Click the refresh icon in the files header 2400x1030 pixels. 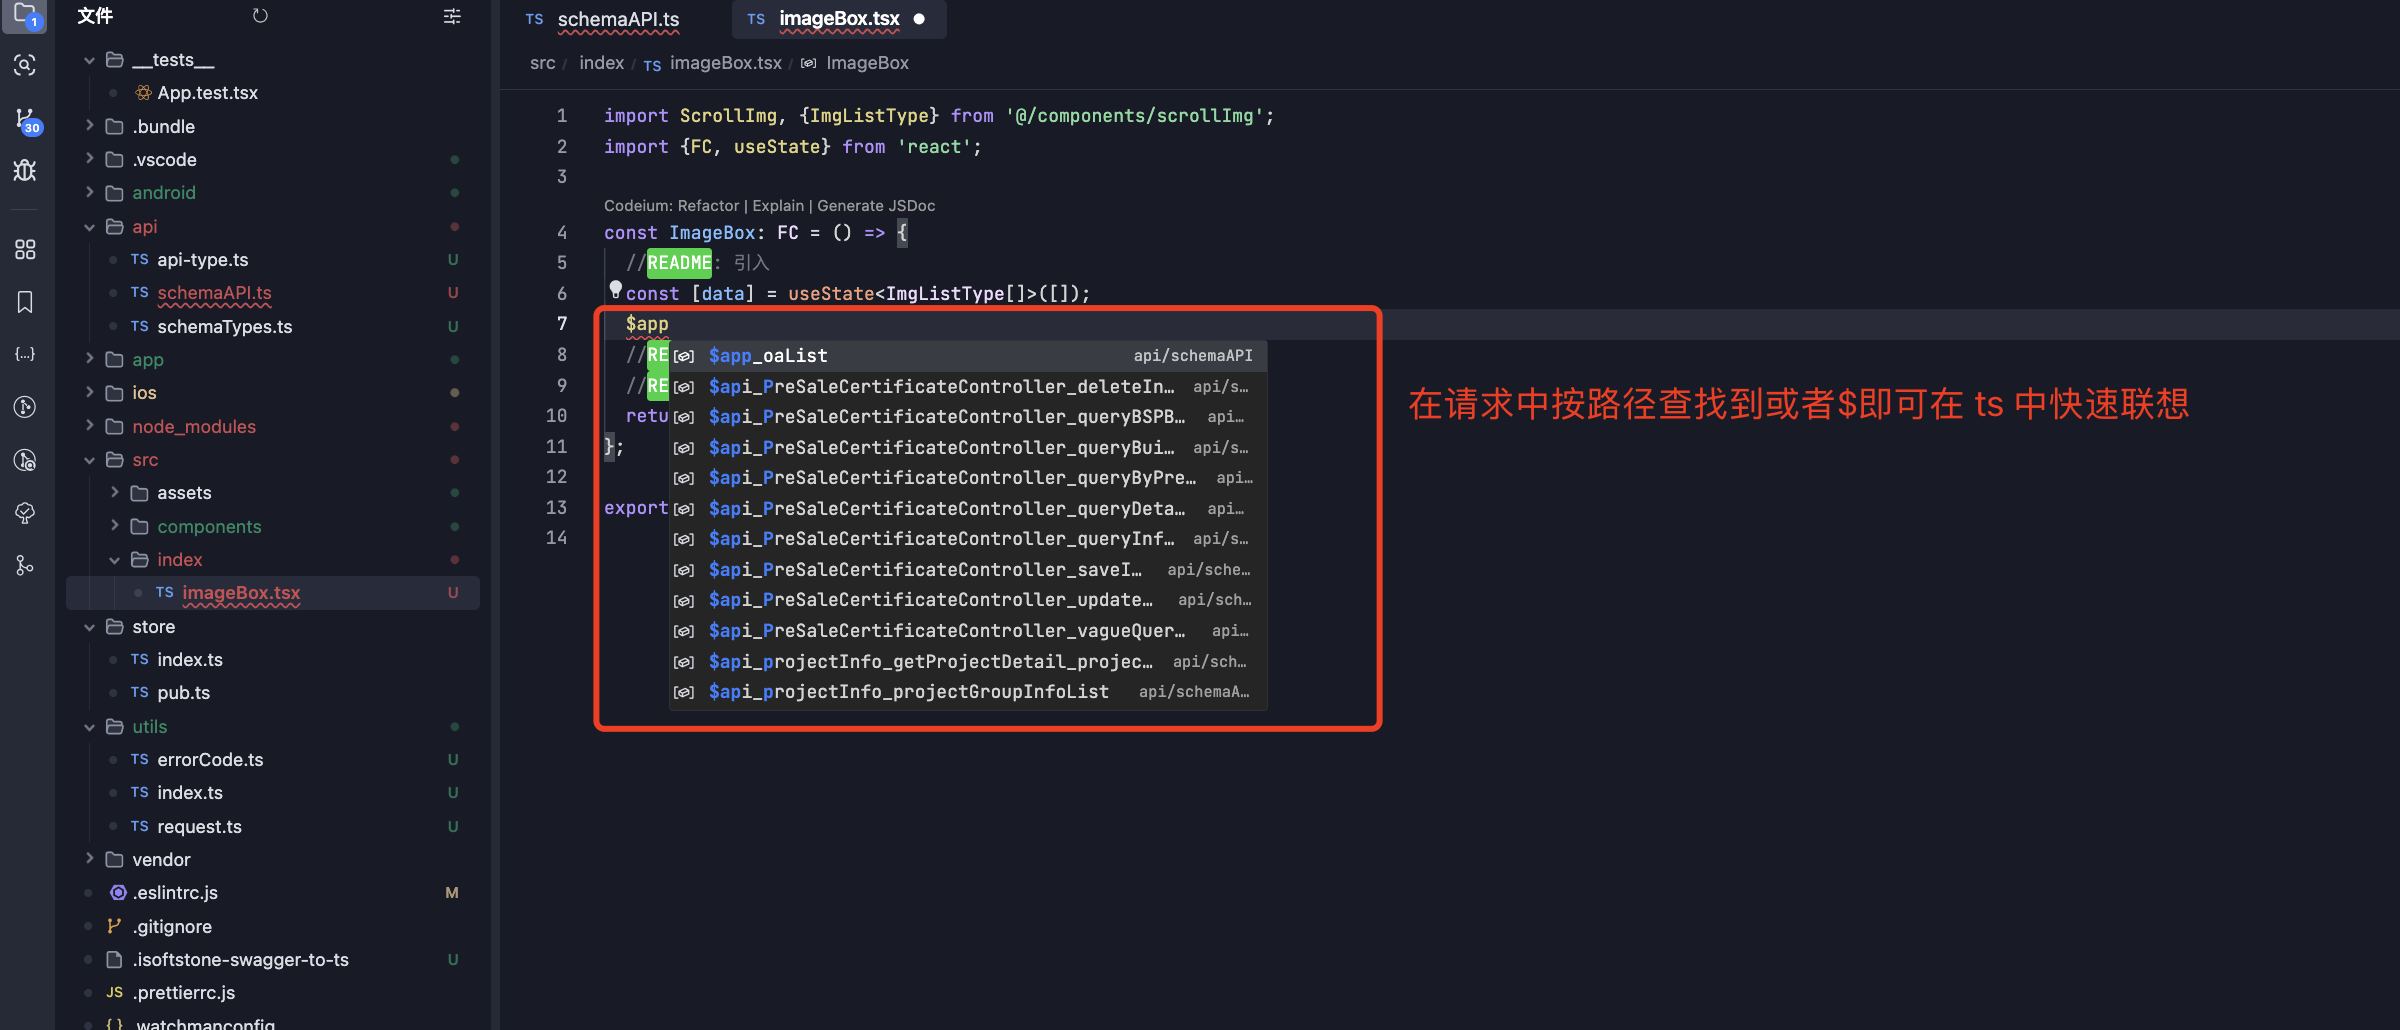click(x=260, y=16)
